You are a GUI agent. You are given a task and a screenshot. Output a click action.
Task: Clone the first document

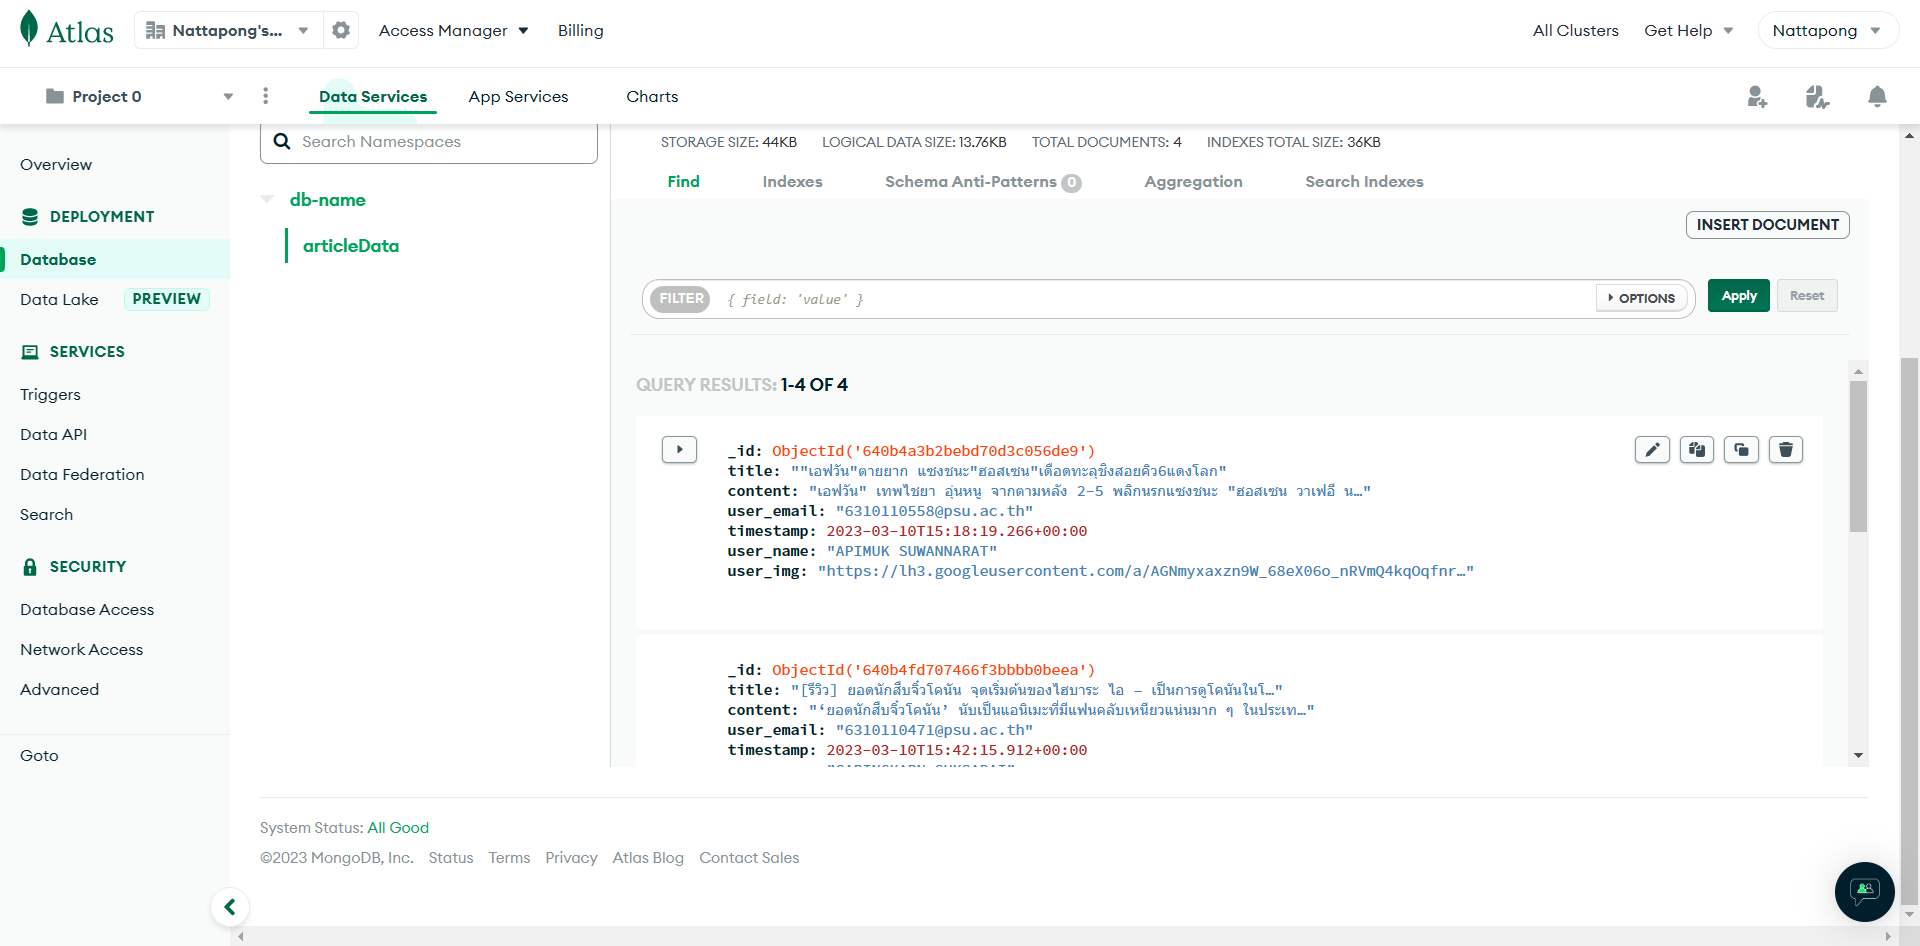(1741, 450)
